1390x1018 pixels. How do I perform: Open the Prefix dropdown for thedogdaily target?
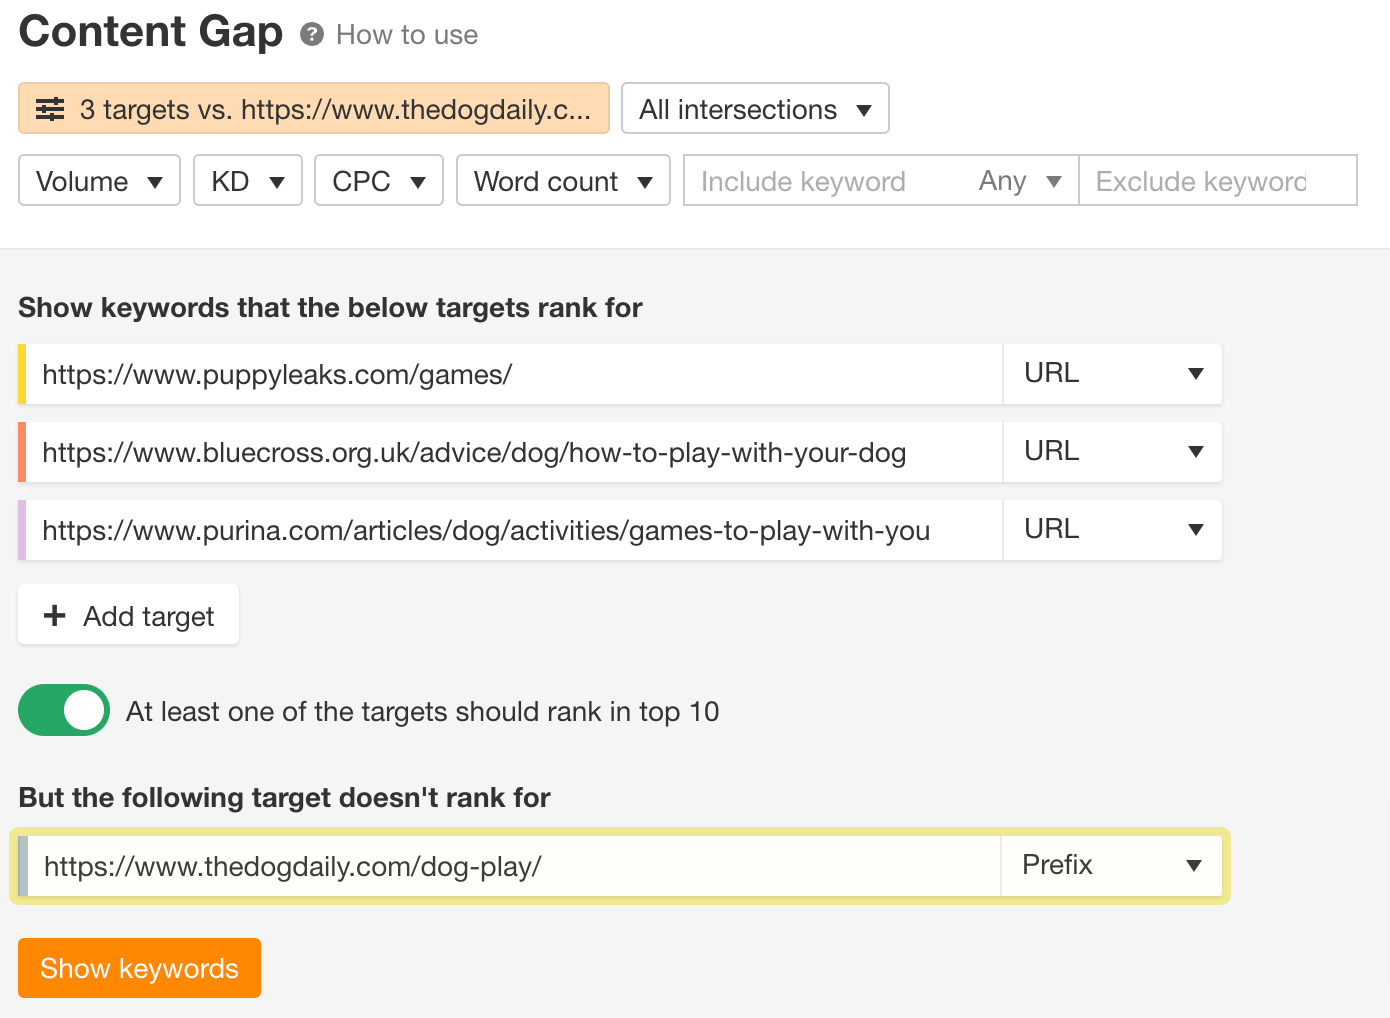(1112, 866)
